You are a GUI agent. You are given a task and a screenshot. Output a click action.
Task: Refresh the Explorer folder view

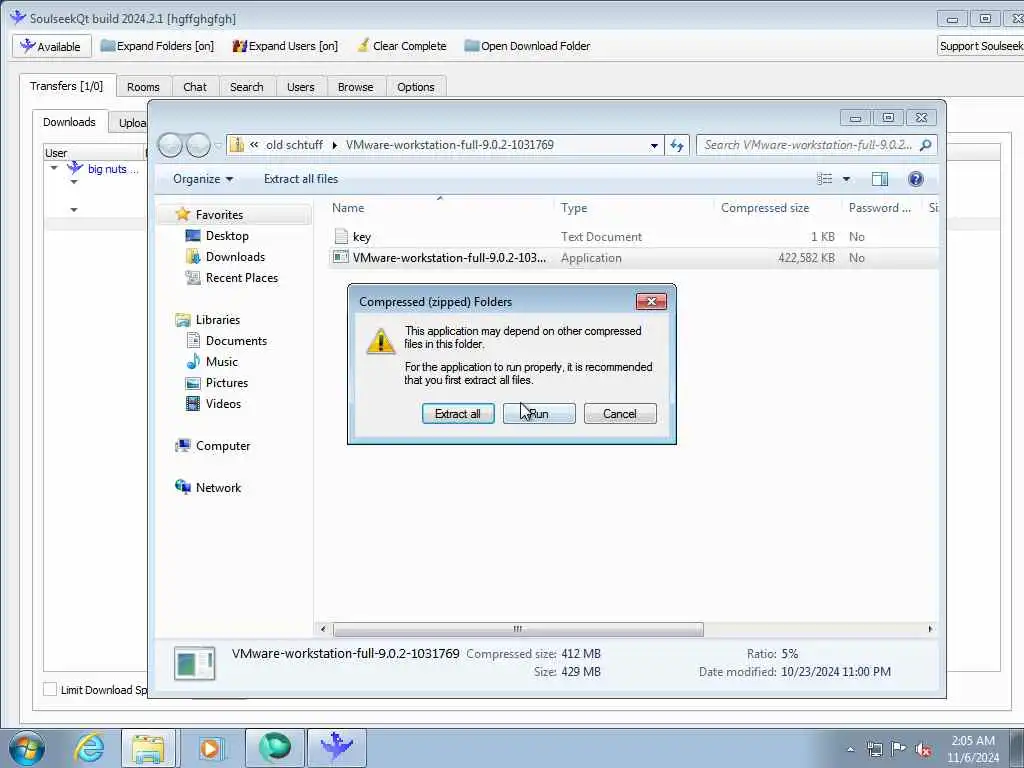point(677,146)
